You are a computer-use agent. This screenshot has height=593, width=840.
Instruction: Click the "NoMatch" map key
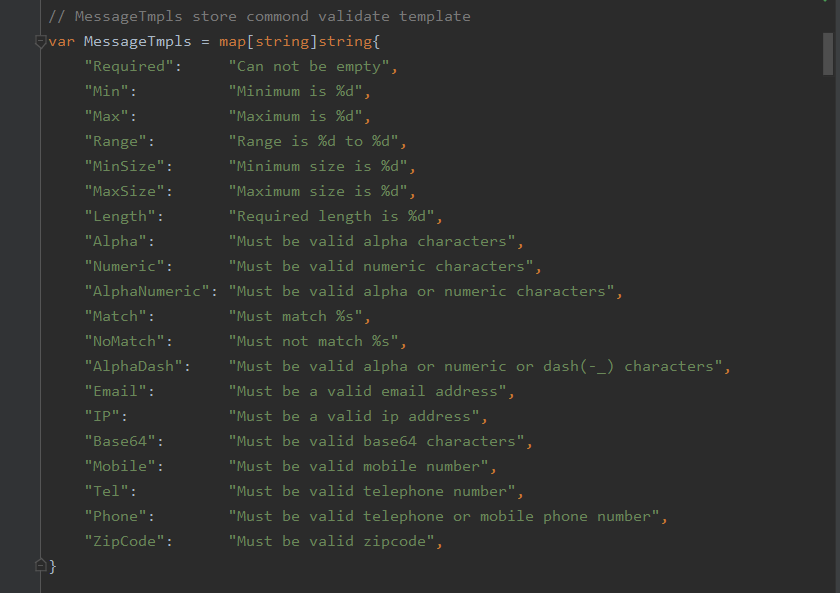tap(124, 341)
